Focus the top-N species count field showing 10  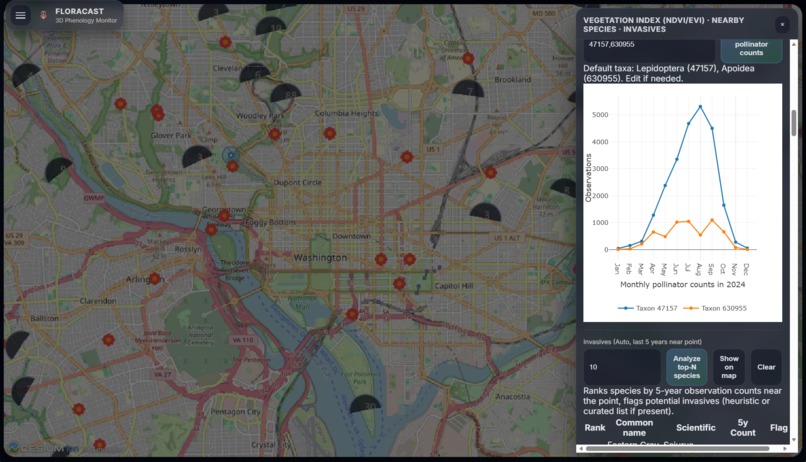click(x=622, y=367)
